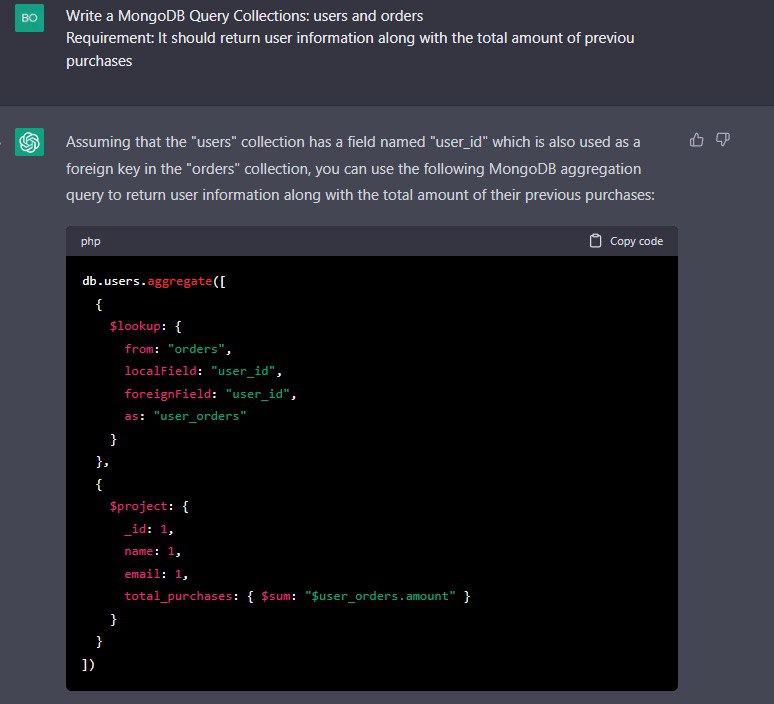
Task: Click the name: 1 line
Action: (x=153, y=551)
